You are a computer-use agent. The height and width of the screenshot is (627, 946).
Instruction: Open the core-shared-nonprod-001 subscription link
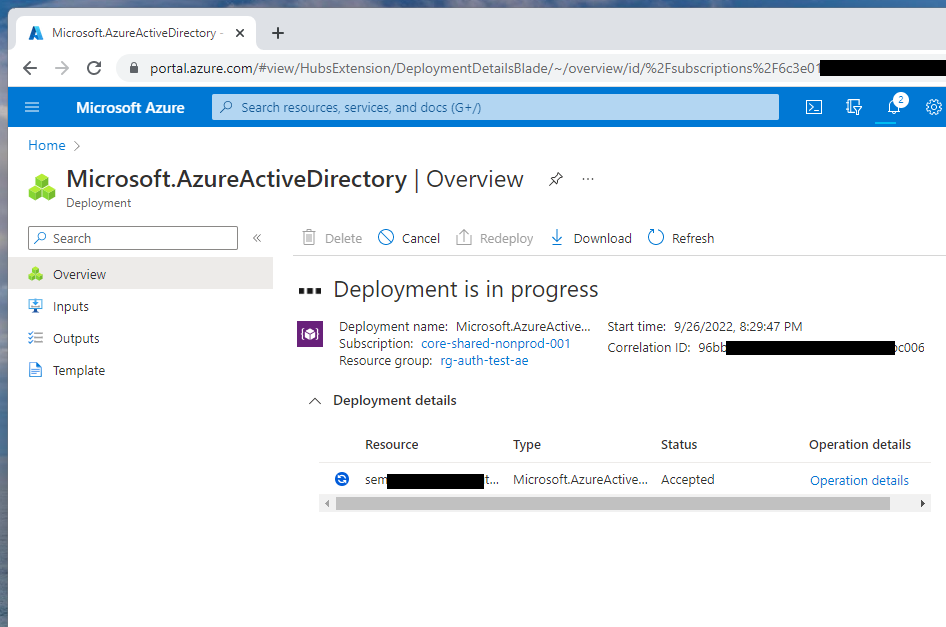pos(495,343)
